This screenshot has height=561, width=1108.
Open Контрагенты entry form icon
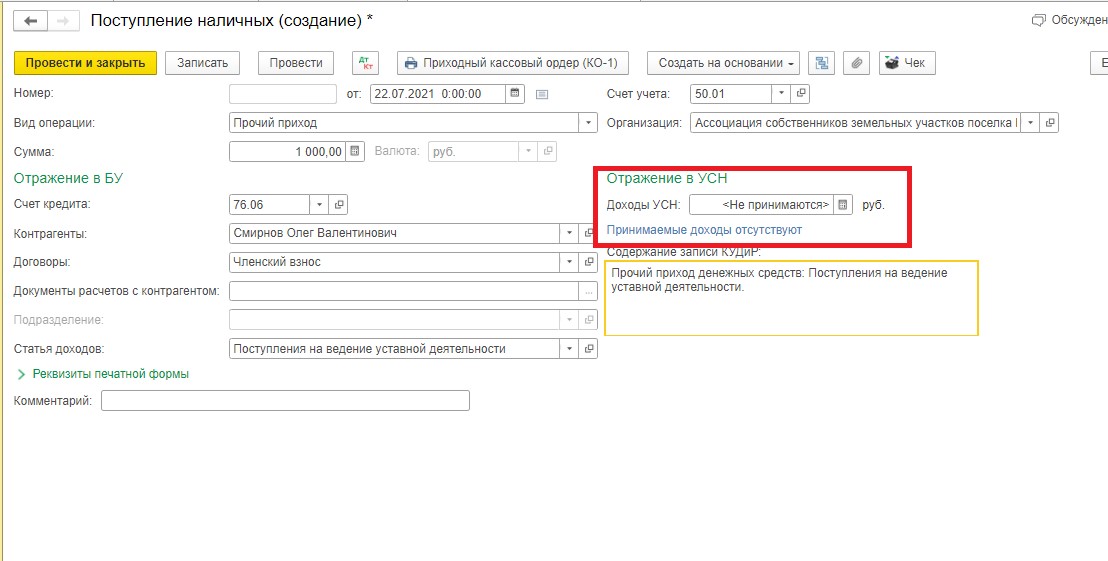pyautogui.click(x=589, y=233)
